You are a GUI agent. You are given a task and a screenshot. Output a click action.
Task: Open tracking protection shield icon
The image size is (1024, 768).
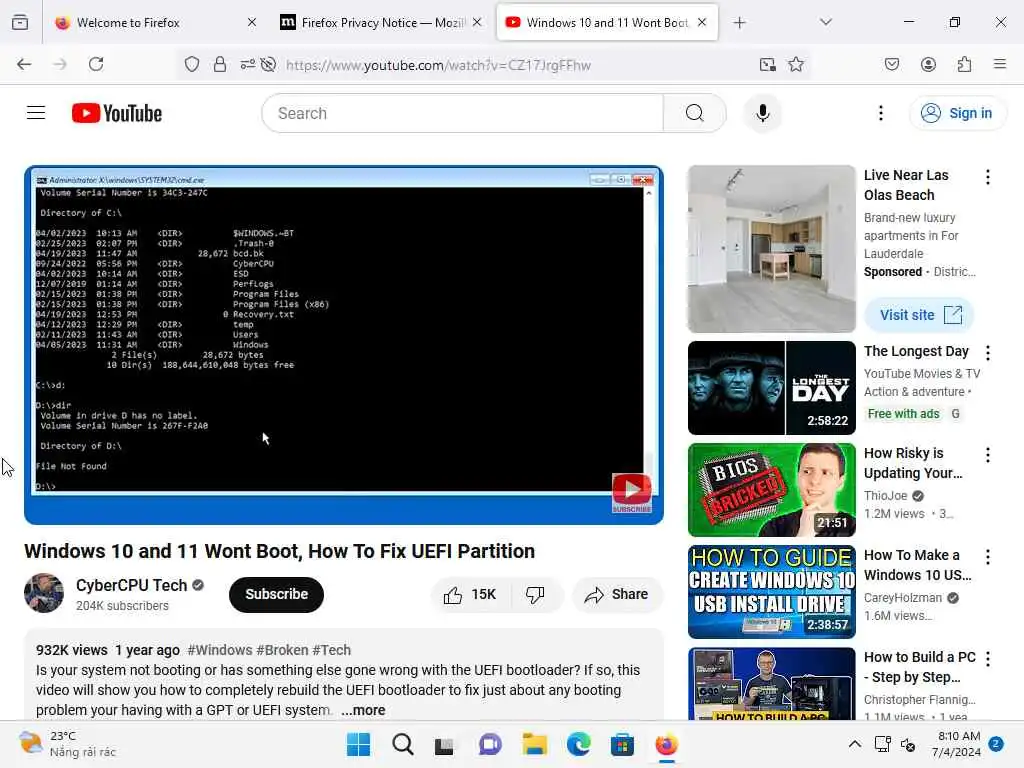(x=191, y=64)
